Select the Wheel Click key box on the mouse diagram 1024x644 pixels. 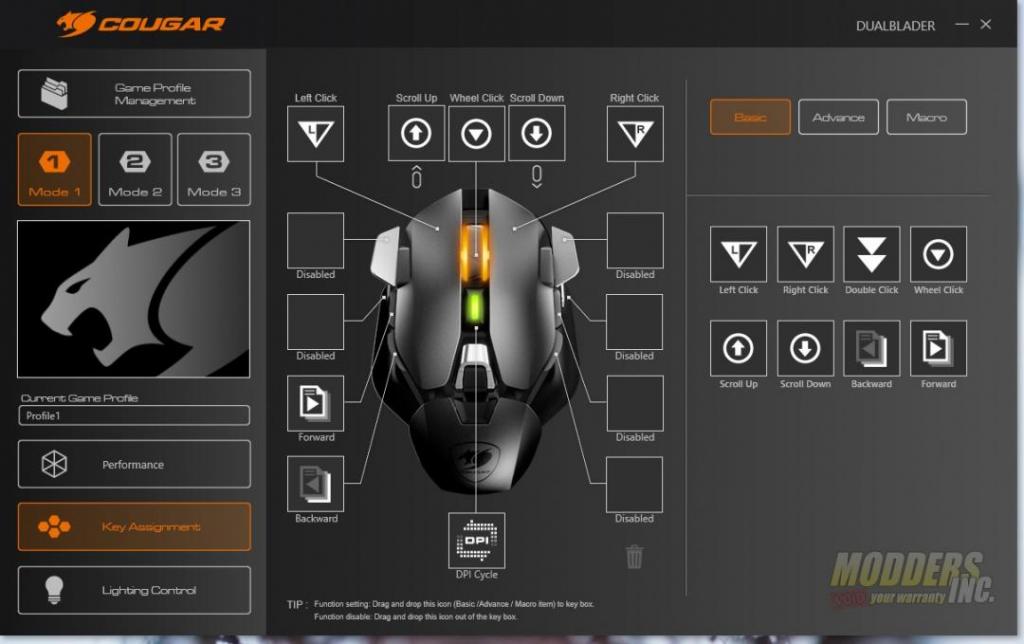point(476,133)
